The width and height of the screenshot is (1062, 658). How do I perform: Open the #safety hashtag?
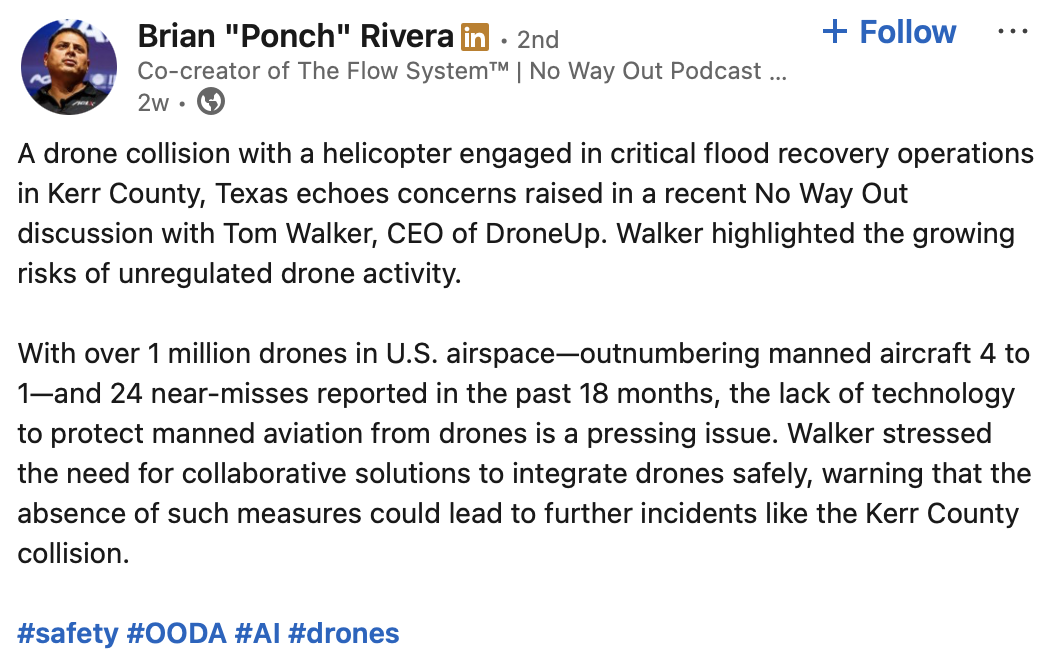(68, 634)
